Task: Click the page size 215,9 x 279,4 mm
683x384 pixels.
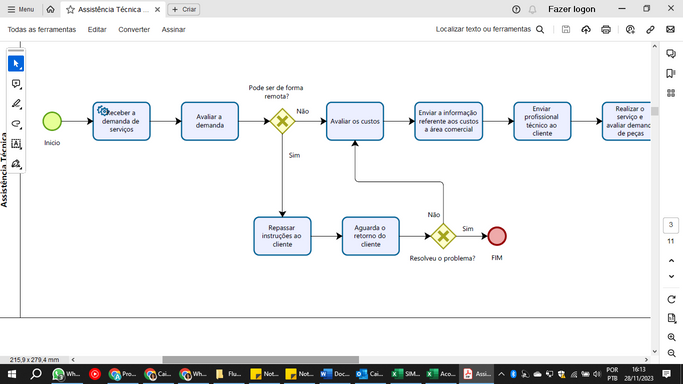Action: click(34, 360)
